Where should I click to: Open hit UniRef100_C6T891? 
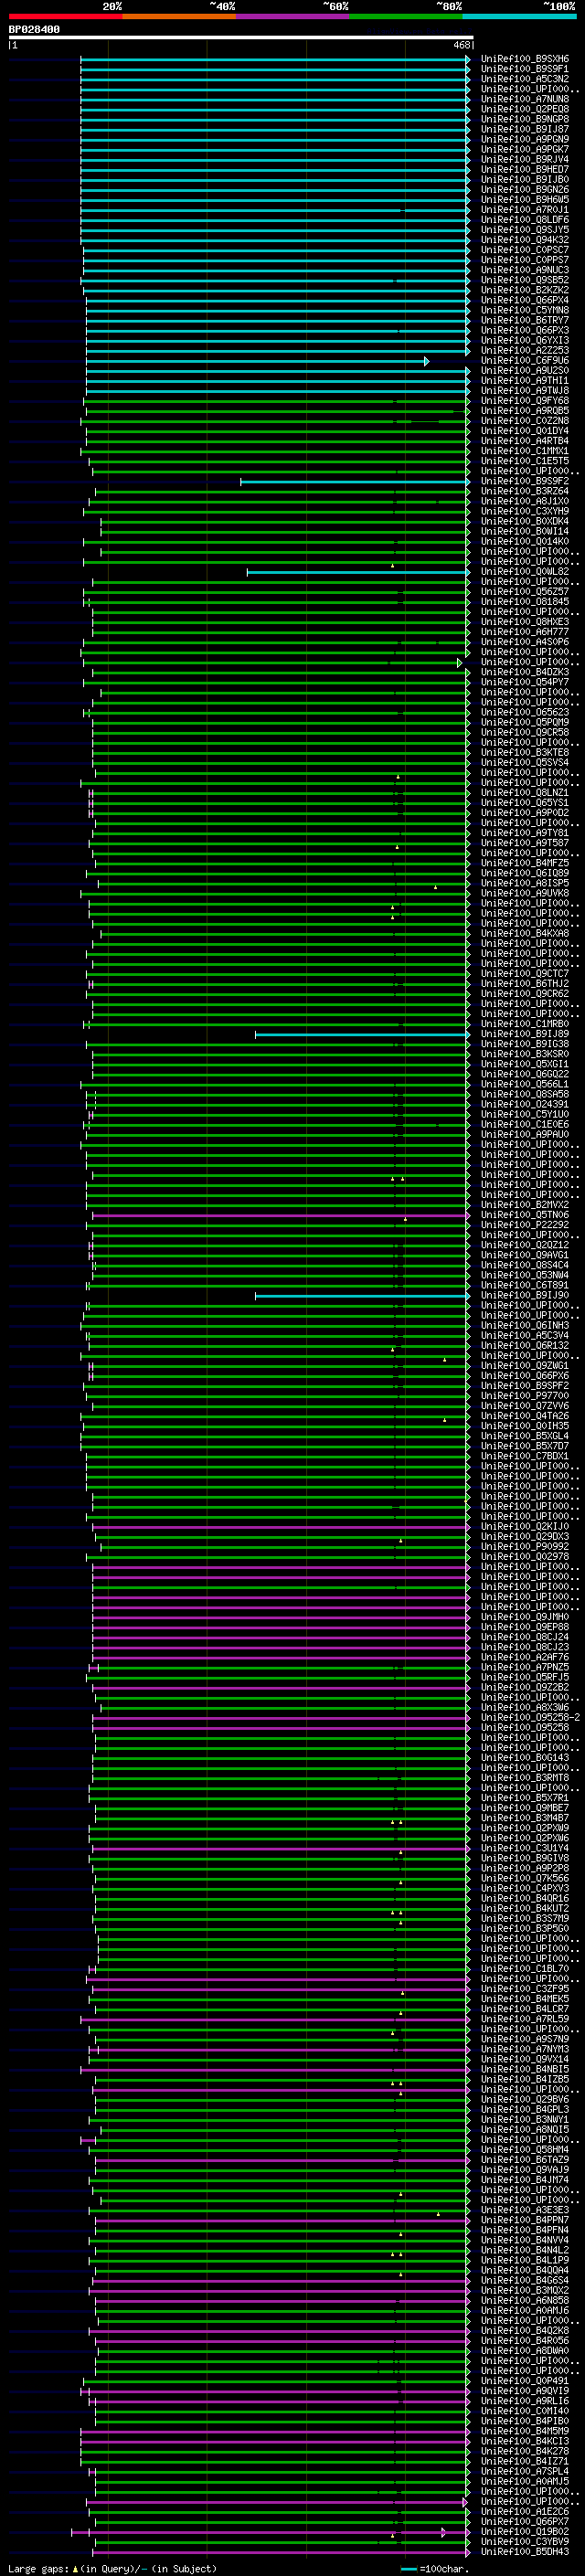(x=525, y=1285)
